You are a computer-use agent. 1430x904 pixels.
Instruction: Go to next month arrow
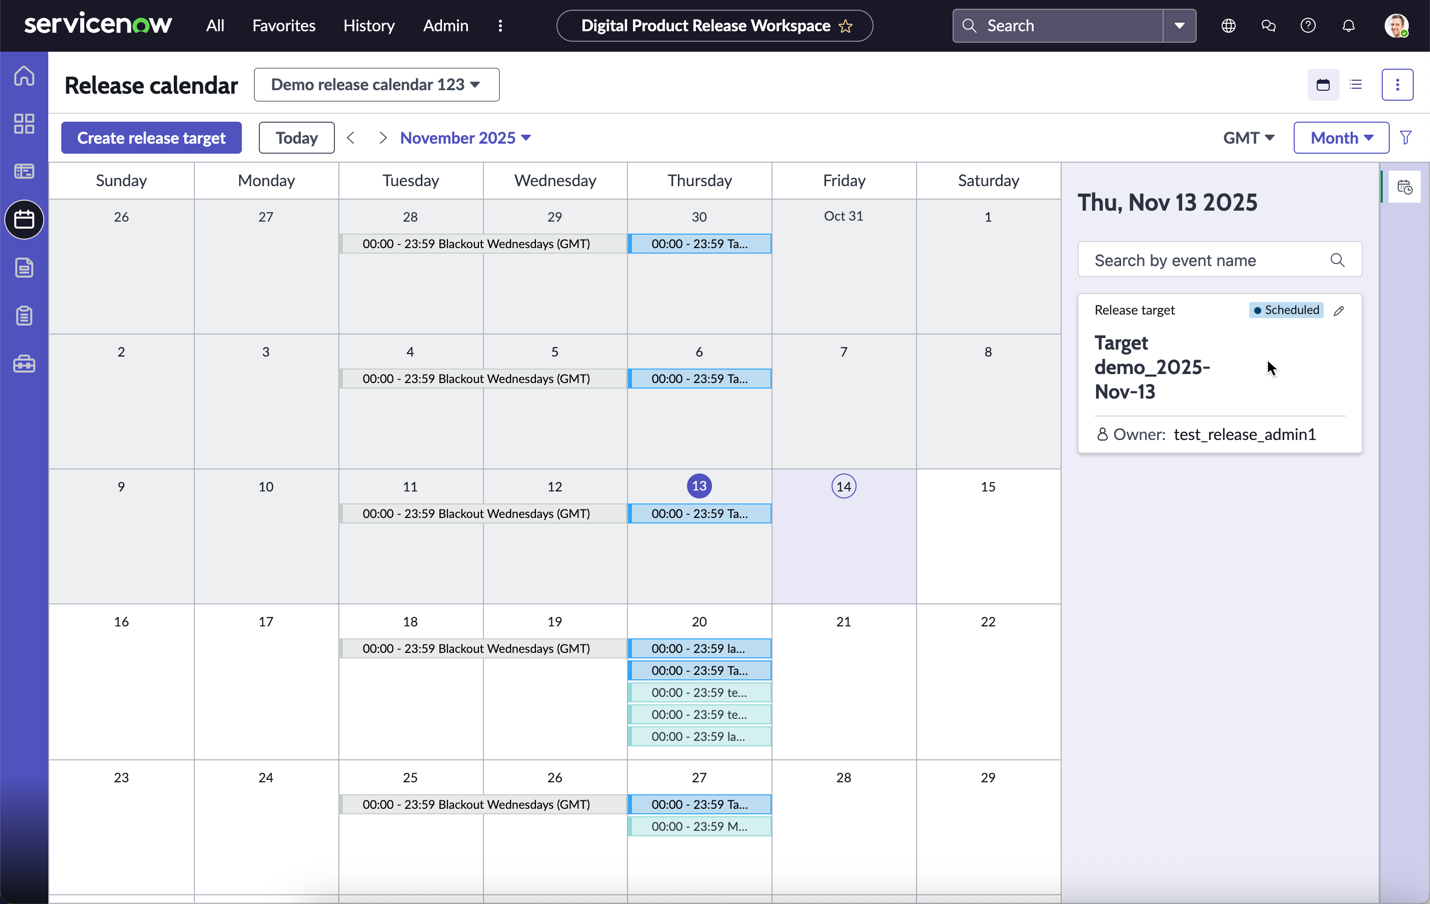click(382, 138)
